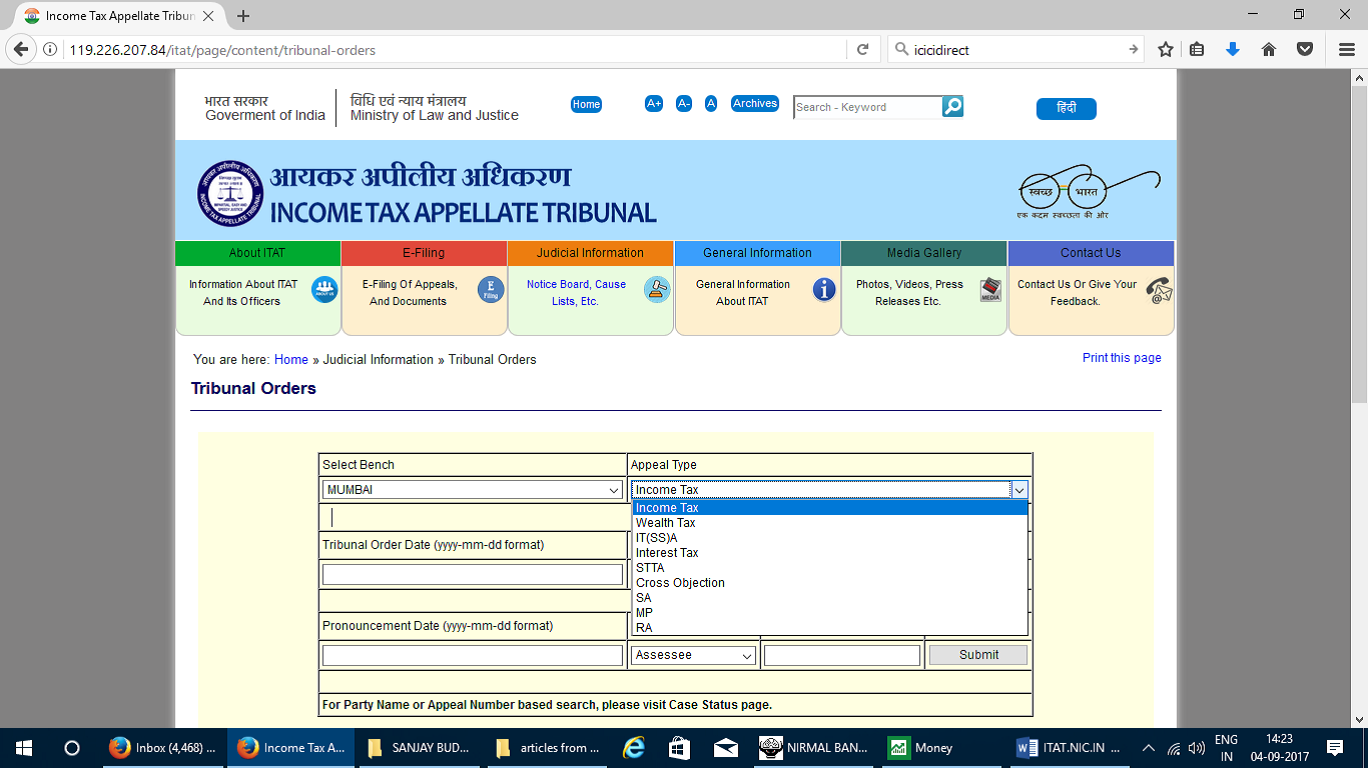Open the Select Bench MUMBAI dropdown
Screen dimensions: 1368x768
pyautogui.click(x=473, y=490)
